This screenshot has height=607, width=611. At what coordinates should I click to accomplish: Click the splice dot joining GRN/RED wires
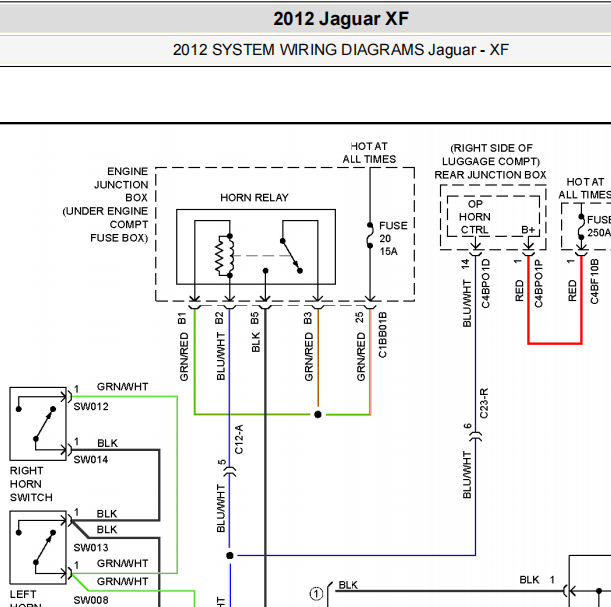(x=318, y=414)
